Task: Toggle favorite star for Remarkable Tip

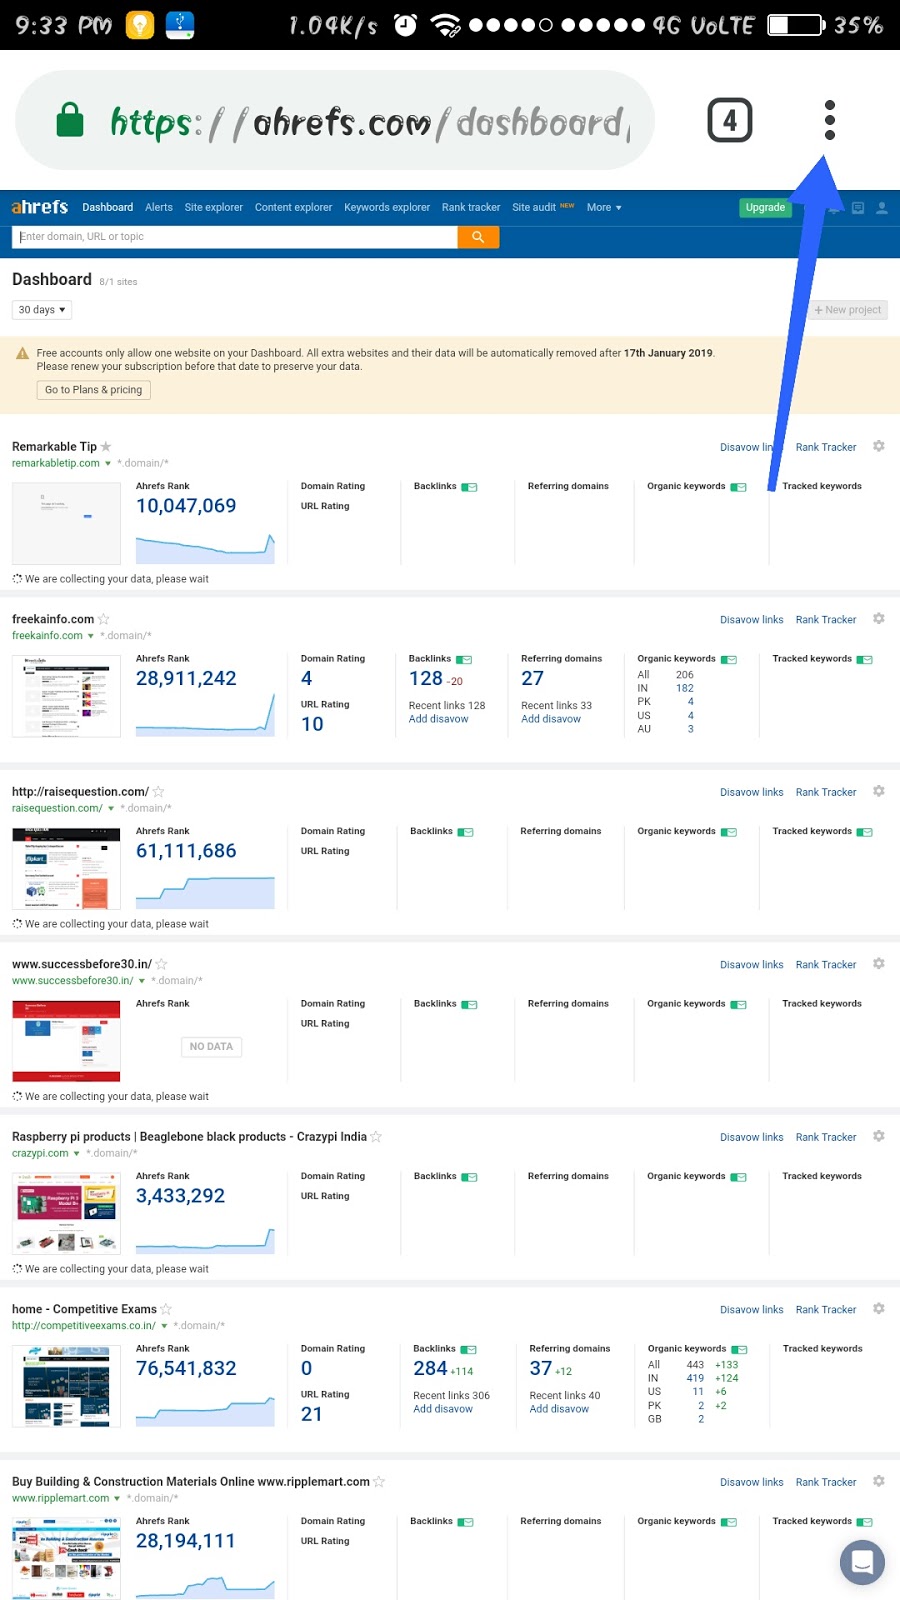Action: pyautogui.click(x=106, y=447)
